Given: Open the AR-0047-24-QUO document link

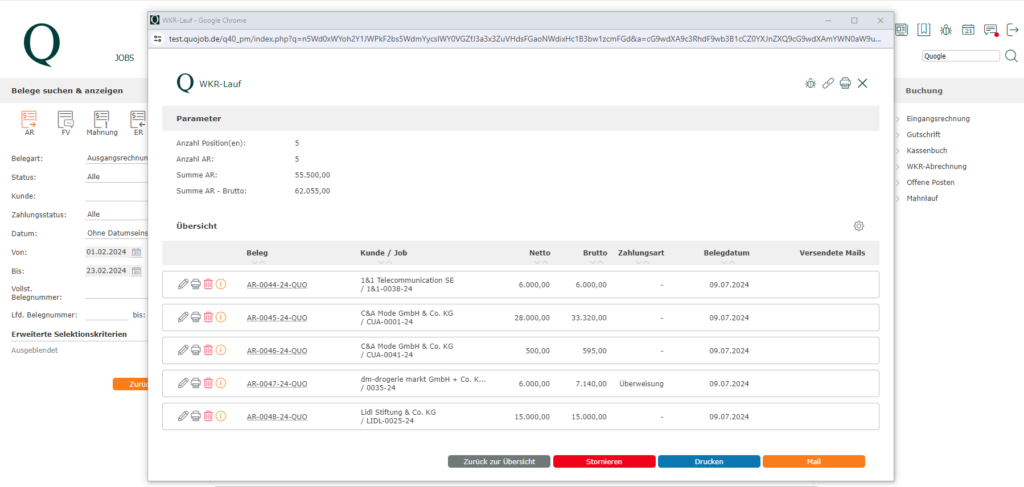Looking at the screenshot, I should pyautogui.click(x=277, y=384).
